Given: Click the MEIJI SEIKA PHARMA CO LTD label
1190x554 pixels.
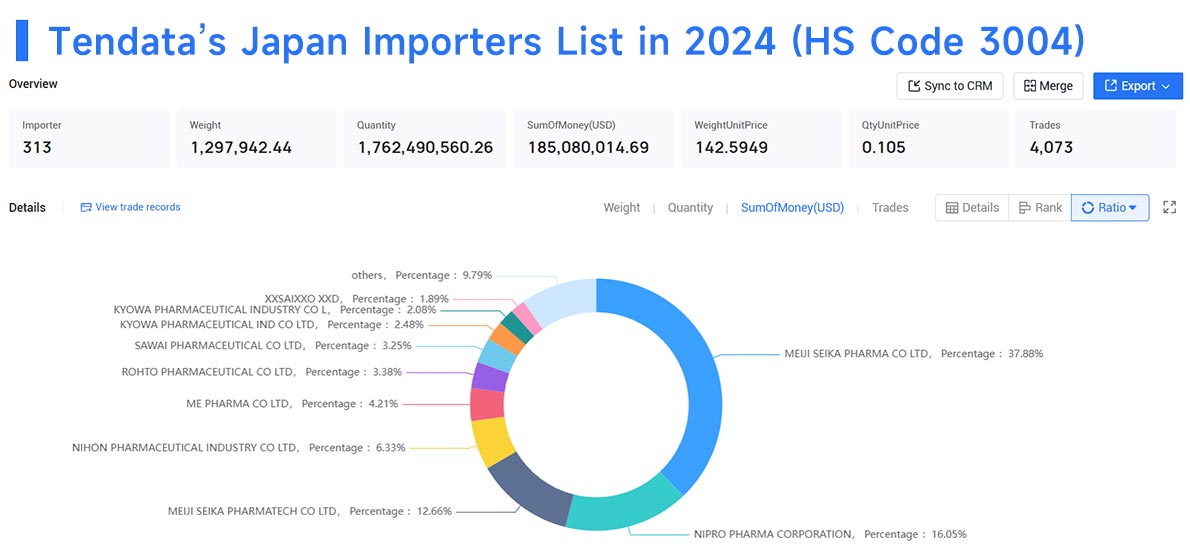Looking at the screenshot, I should (914, 354).
